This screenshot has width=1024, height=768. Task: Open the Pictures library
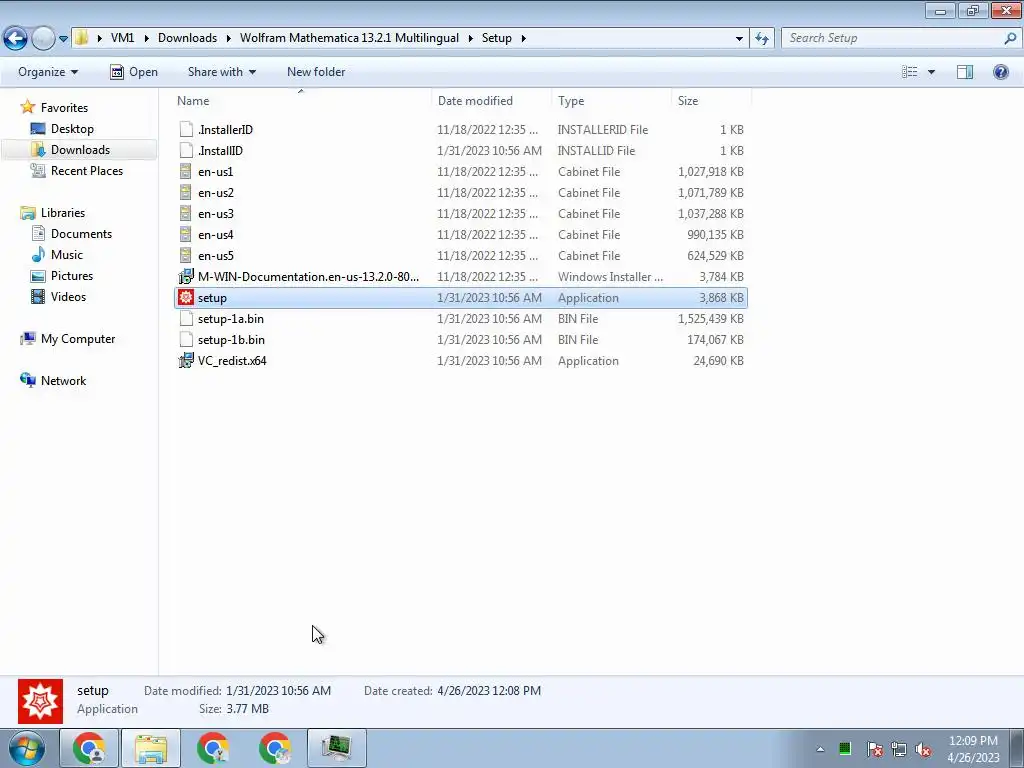coord(72,276)
